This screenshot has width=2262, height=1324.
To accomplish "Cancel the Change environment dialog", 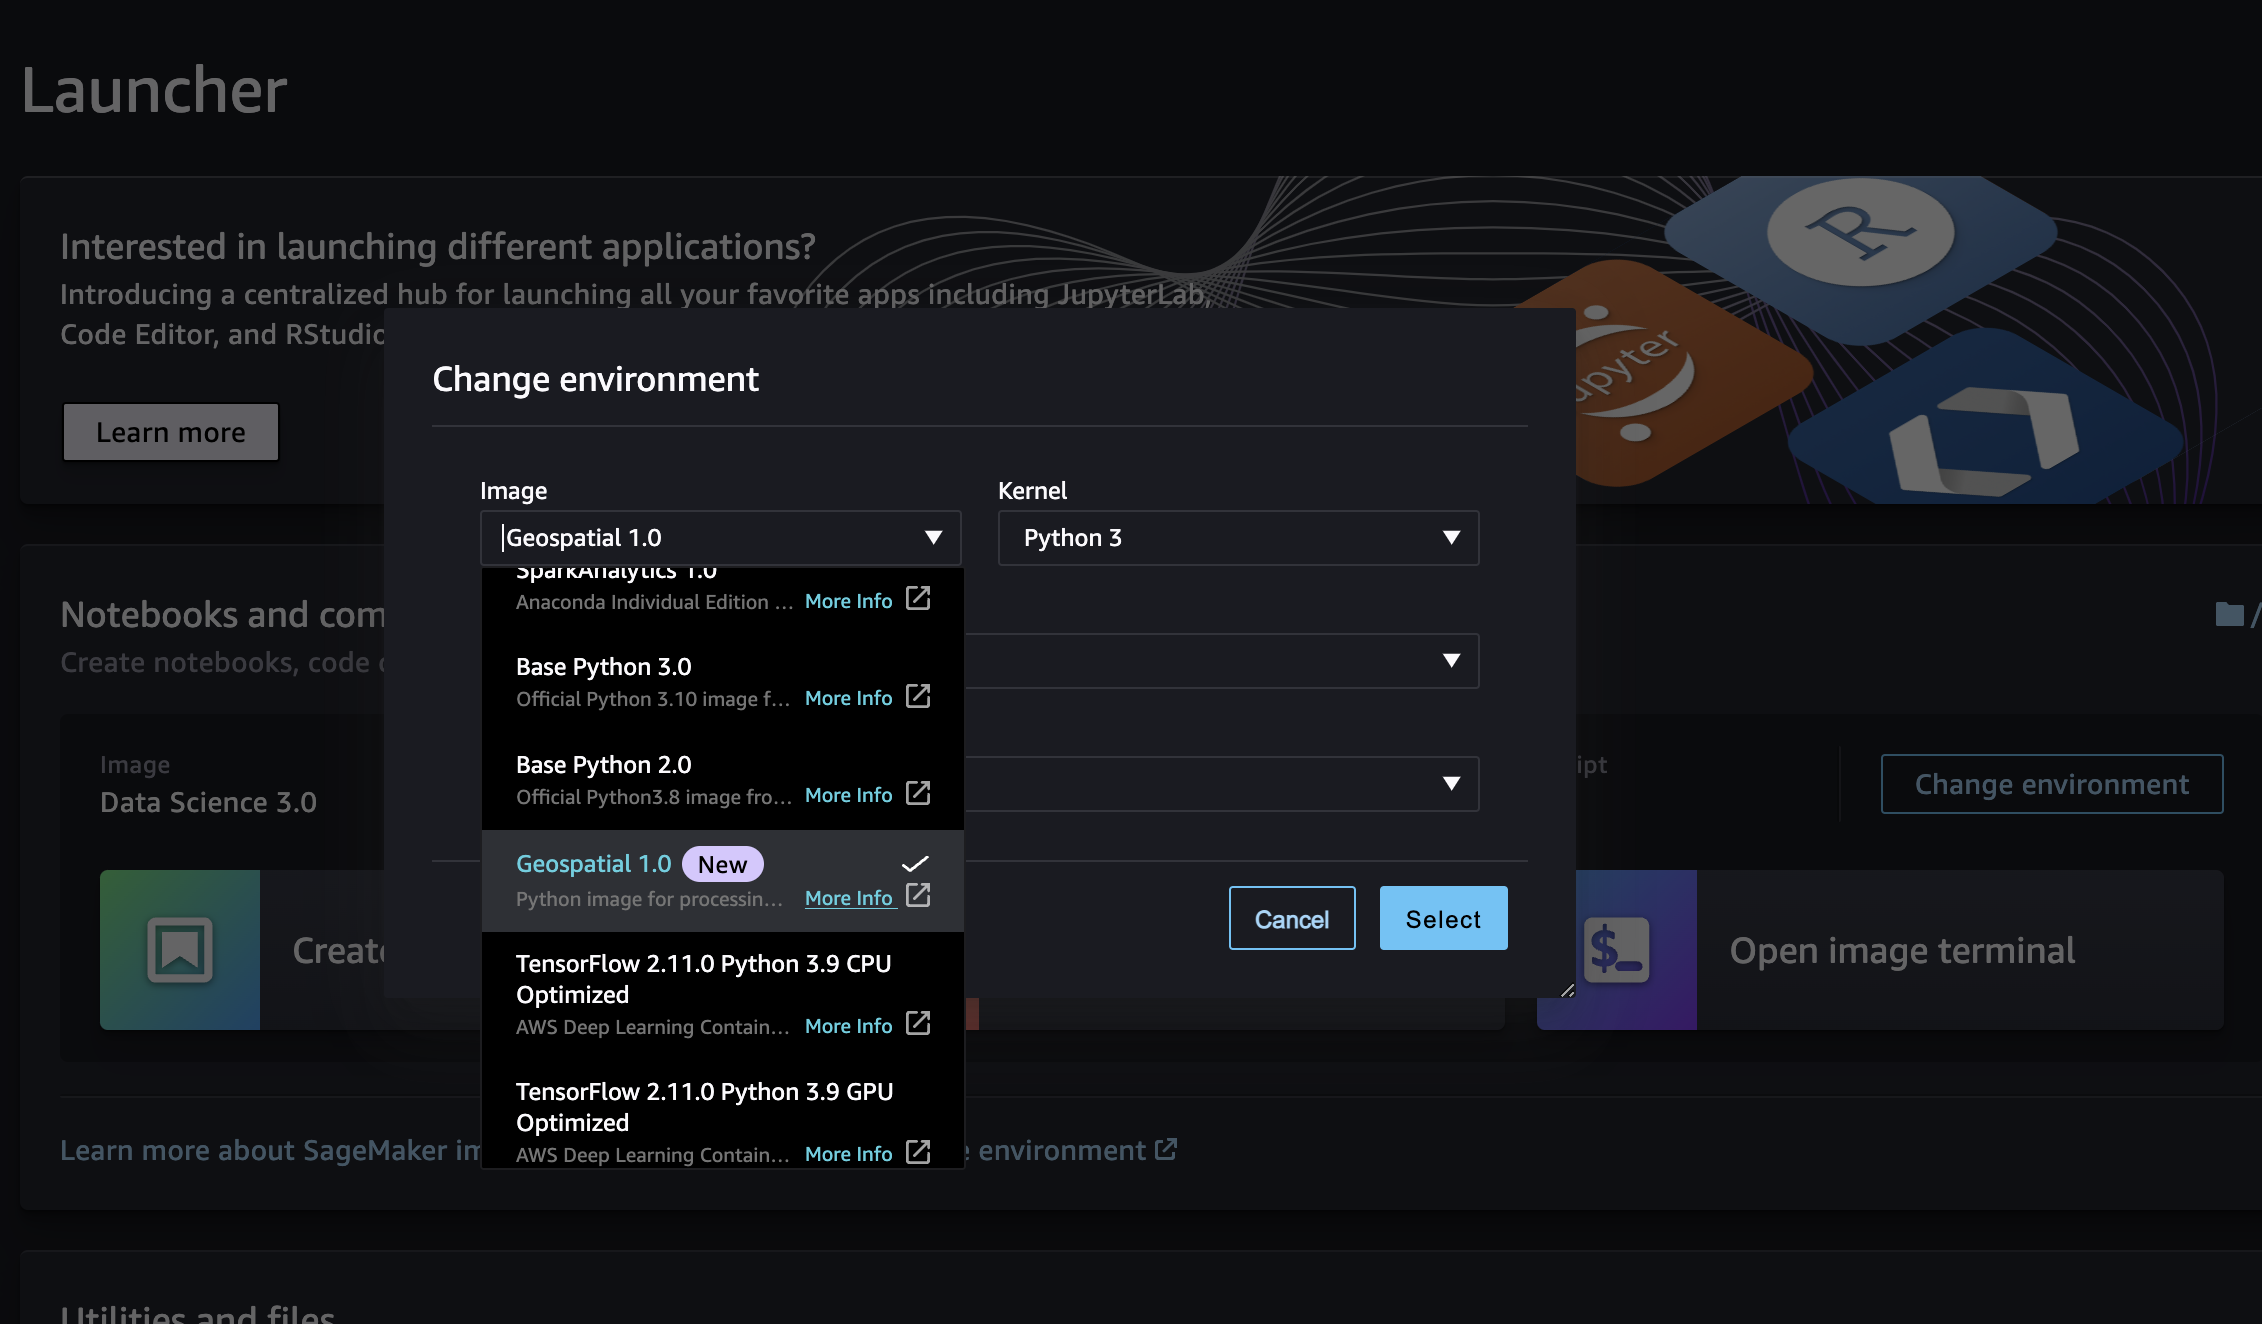I will pyautogui.click(x=1291, y=919).
